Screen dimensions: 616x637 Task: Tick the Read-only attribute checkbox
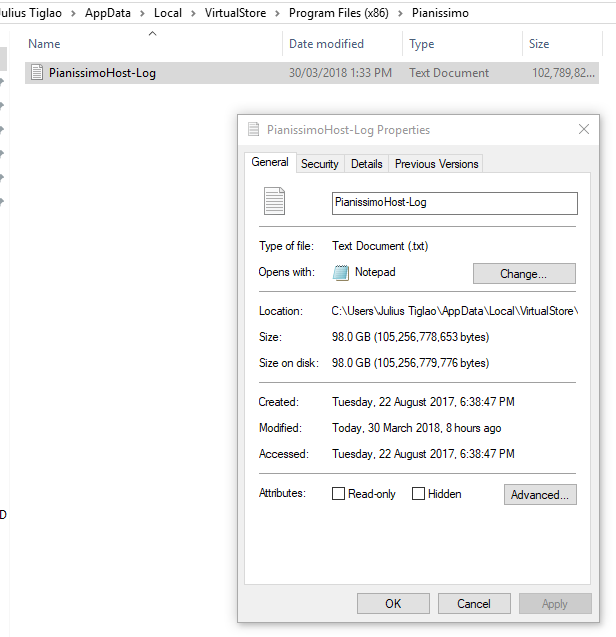click(338, 494)
